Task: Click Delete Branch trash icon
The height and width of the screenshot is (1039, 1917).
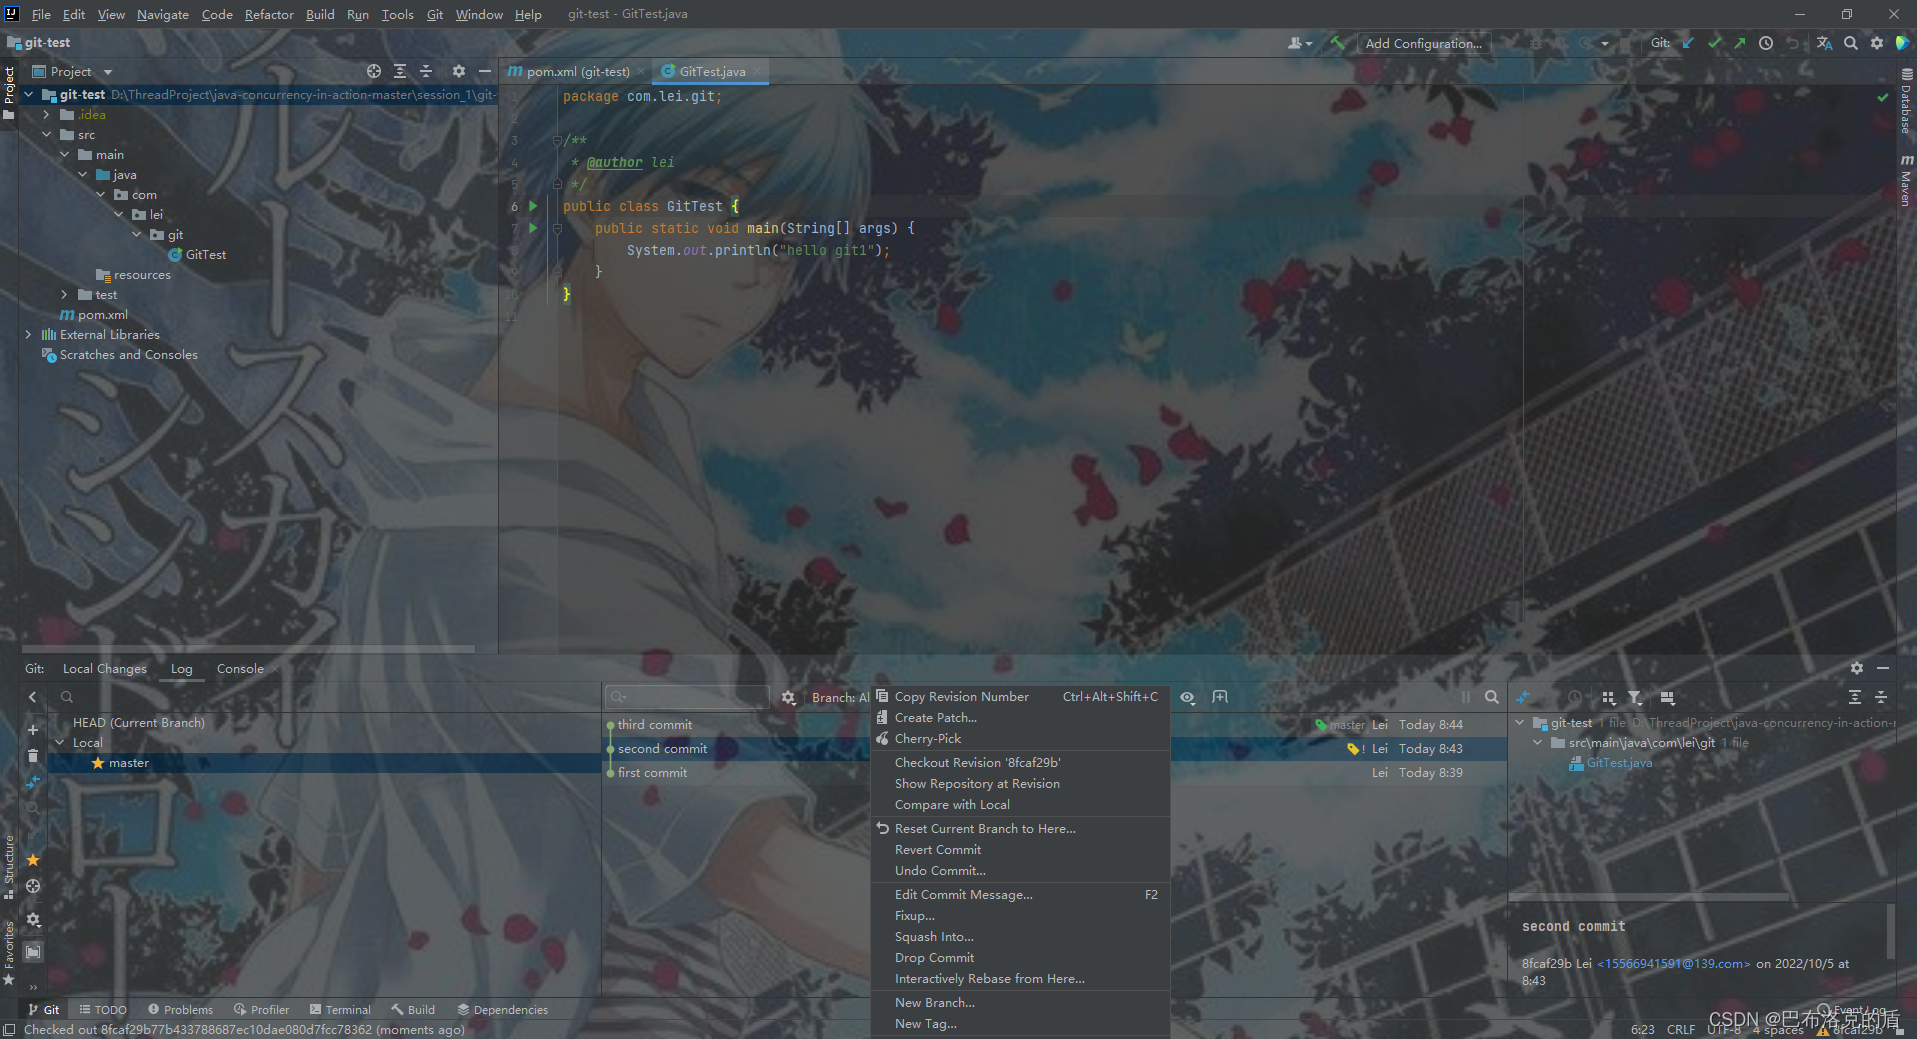Action: point(33,756)
